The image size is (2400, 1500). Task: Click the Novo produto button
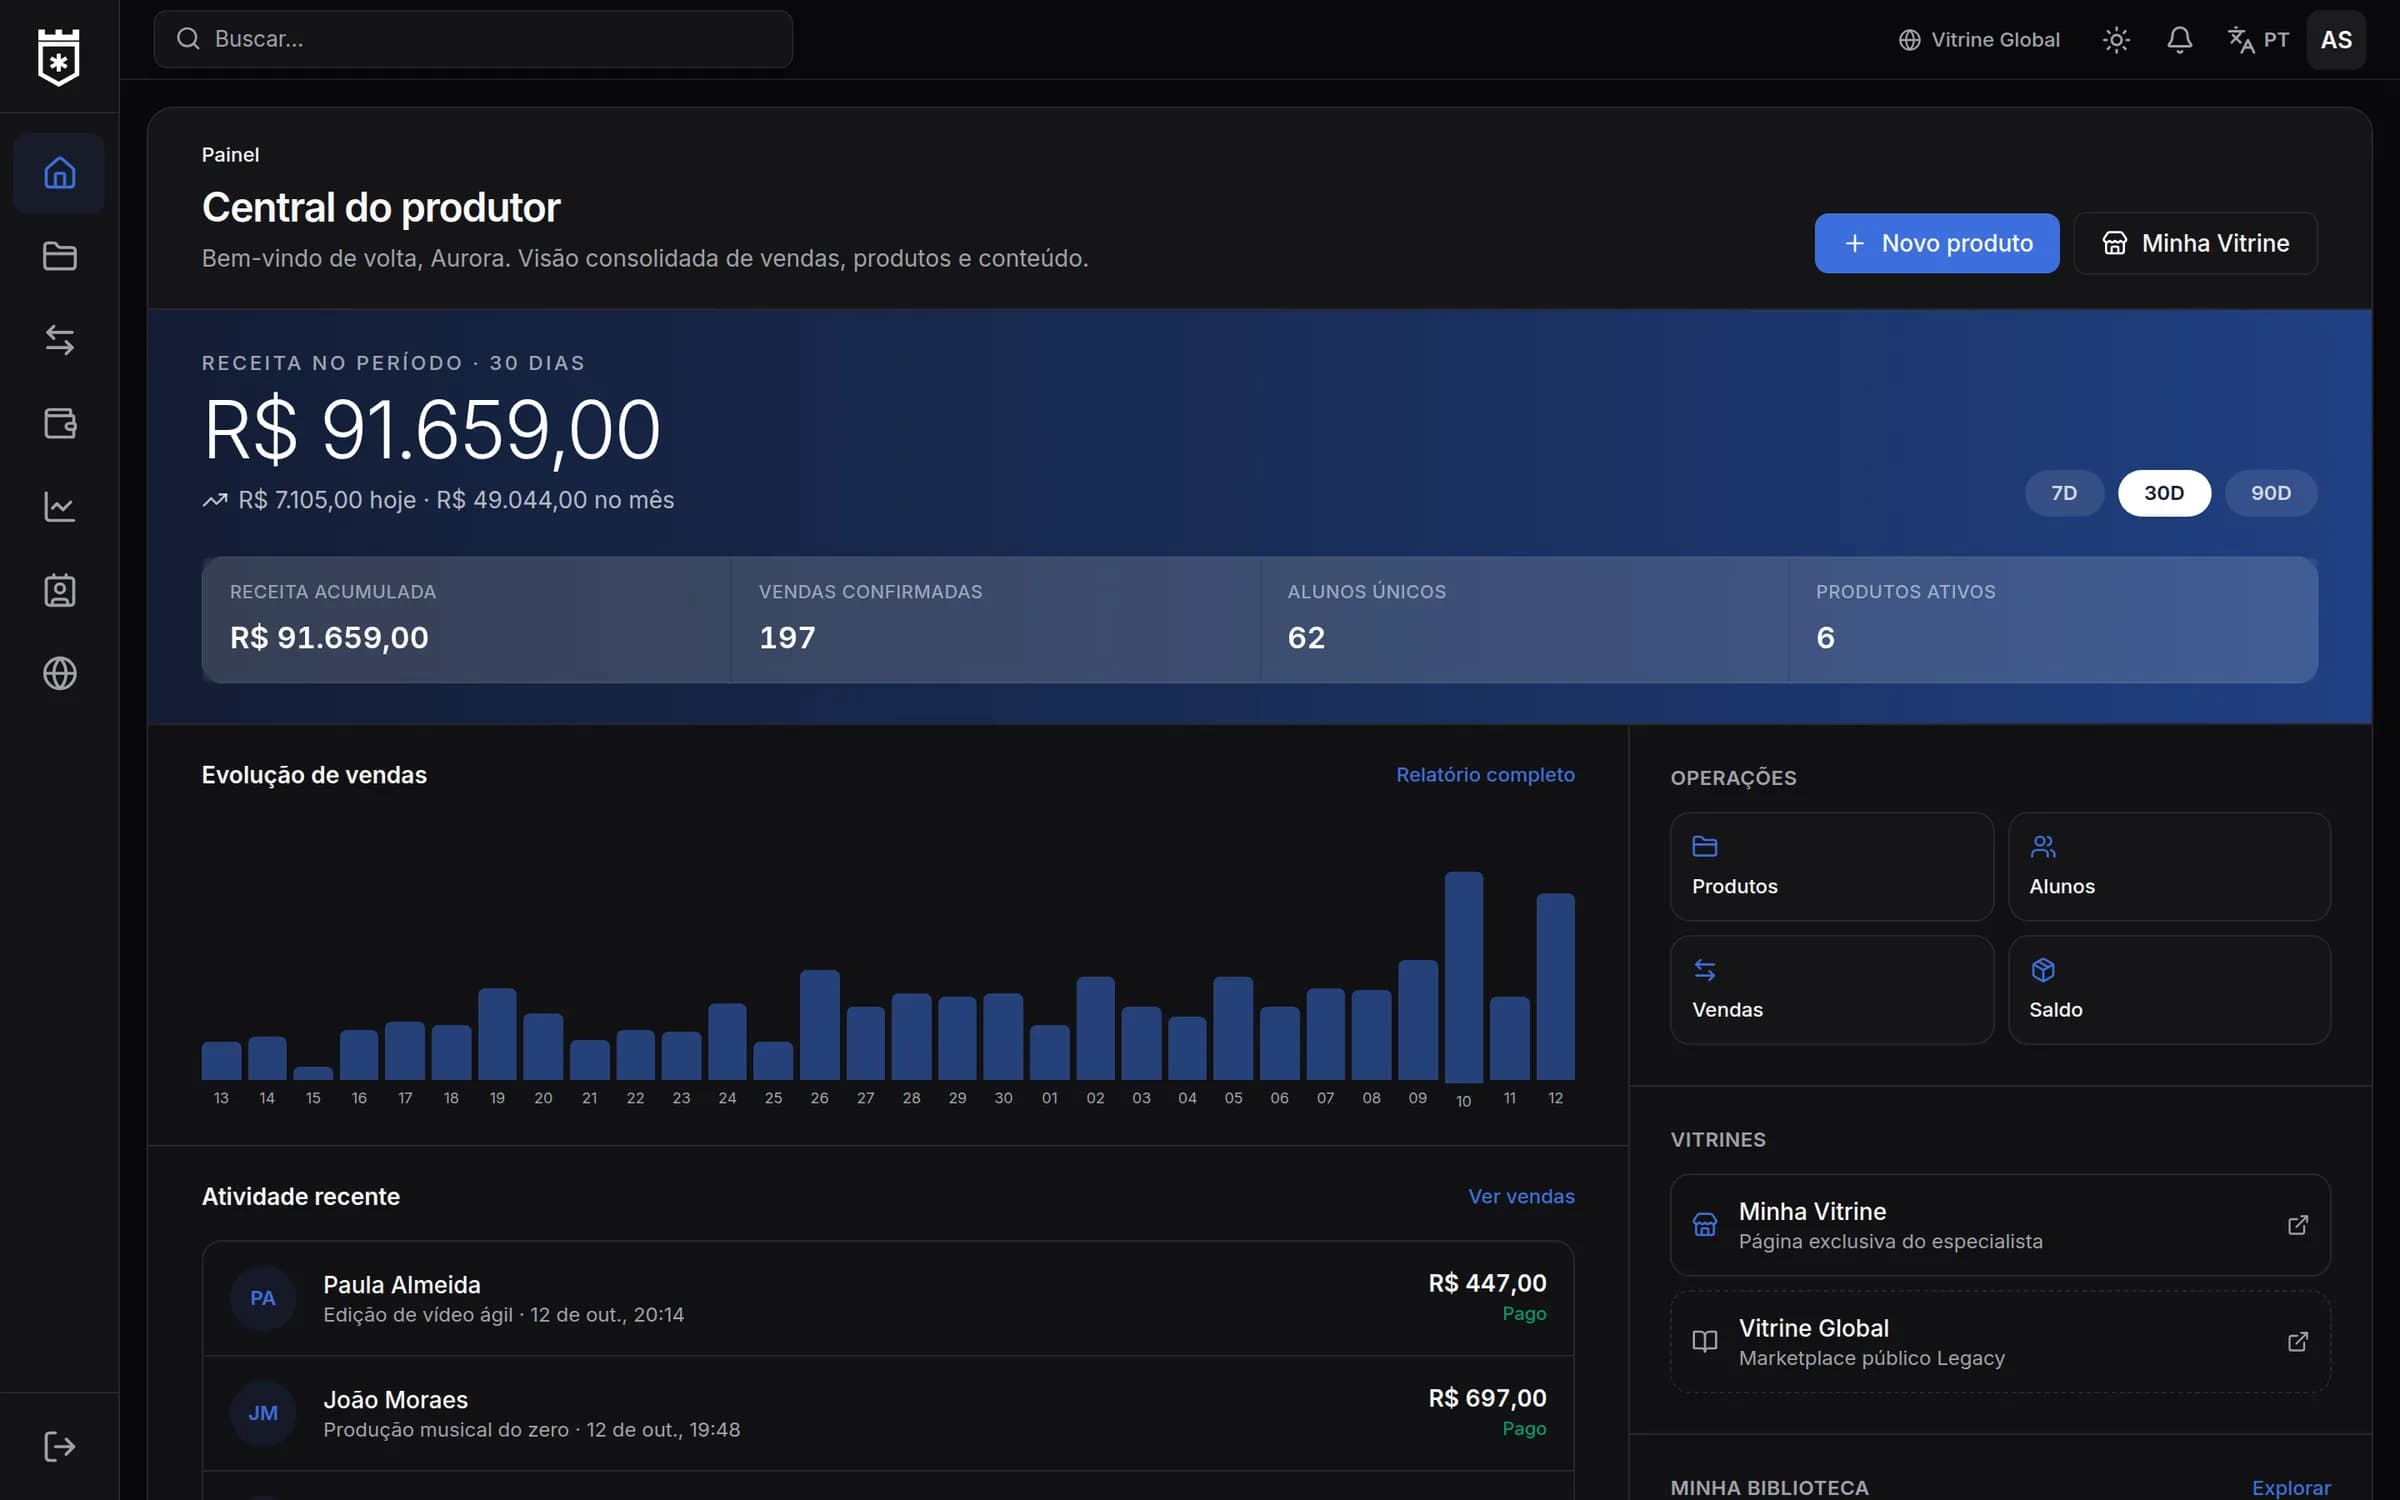coord(1937,243)
